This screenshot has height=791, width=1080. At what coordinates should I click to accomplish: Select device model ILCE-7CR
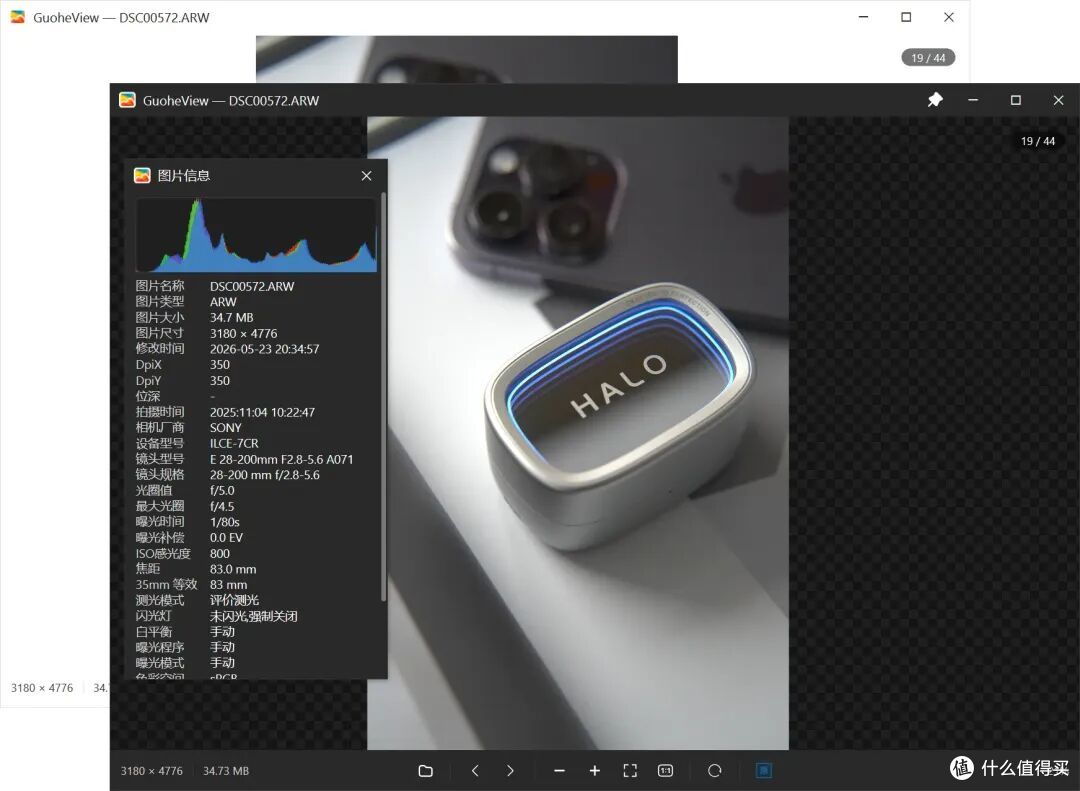point(234,444)
